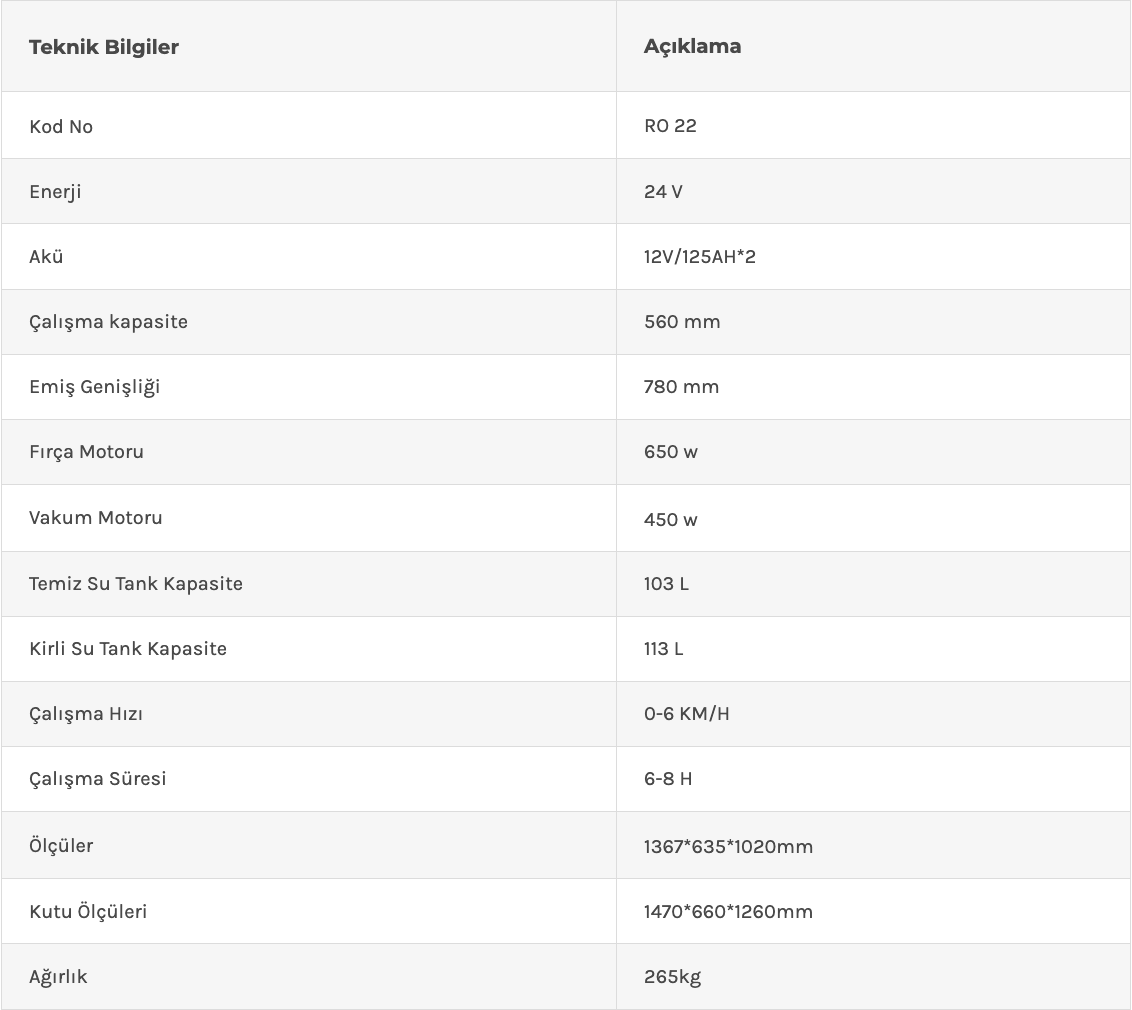
Task: Select the 'Çalışma kapasite' label
Action: point(108,322)
